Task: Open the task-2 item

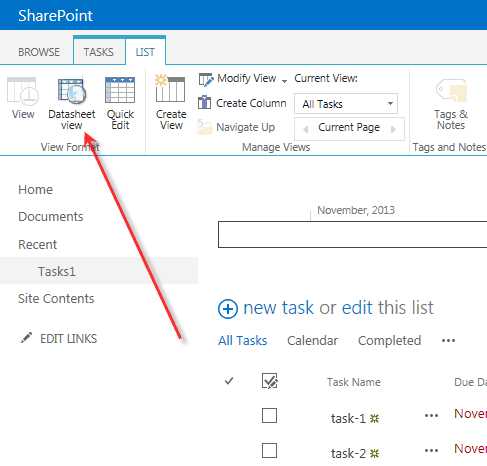Action: coord(348,453)
